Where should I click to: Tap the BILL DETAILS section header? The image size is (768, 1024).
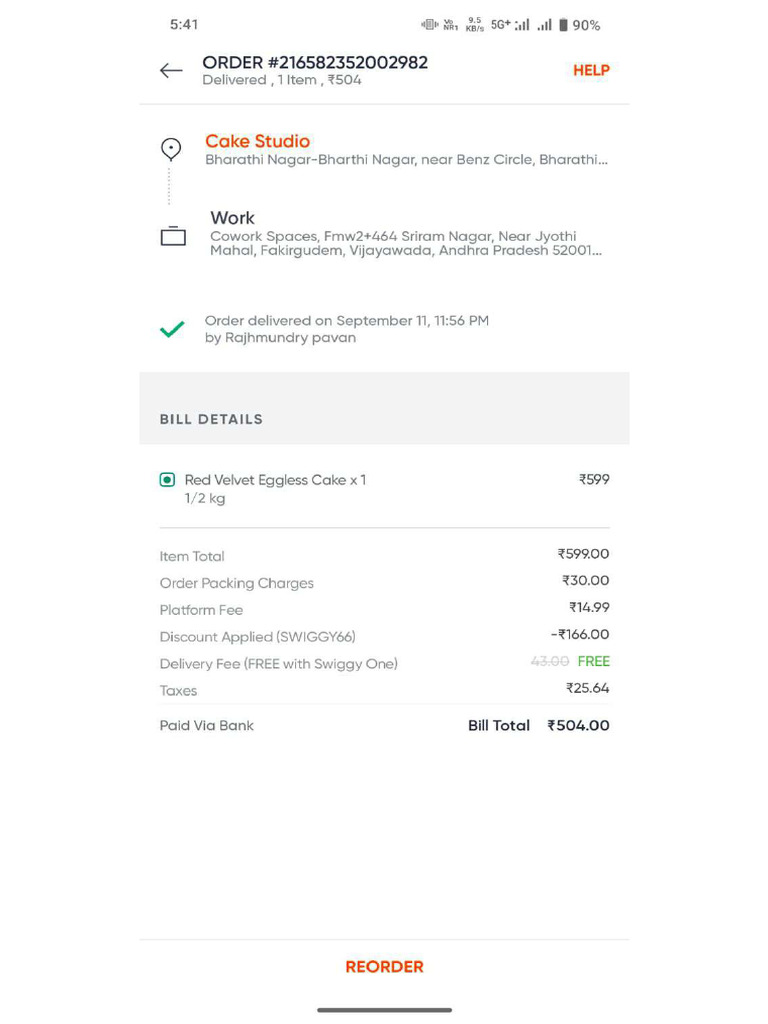[x=211, y=419]
